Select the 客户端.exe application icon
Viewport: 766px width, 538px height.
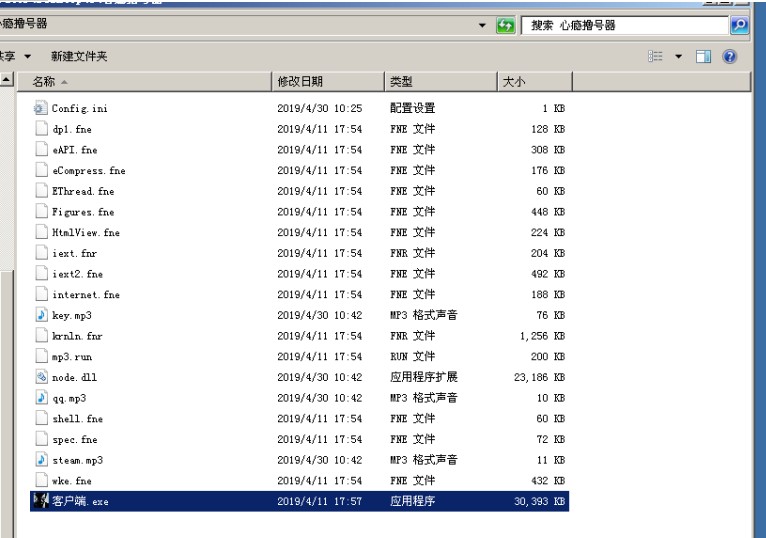tap(41, 501)
